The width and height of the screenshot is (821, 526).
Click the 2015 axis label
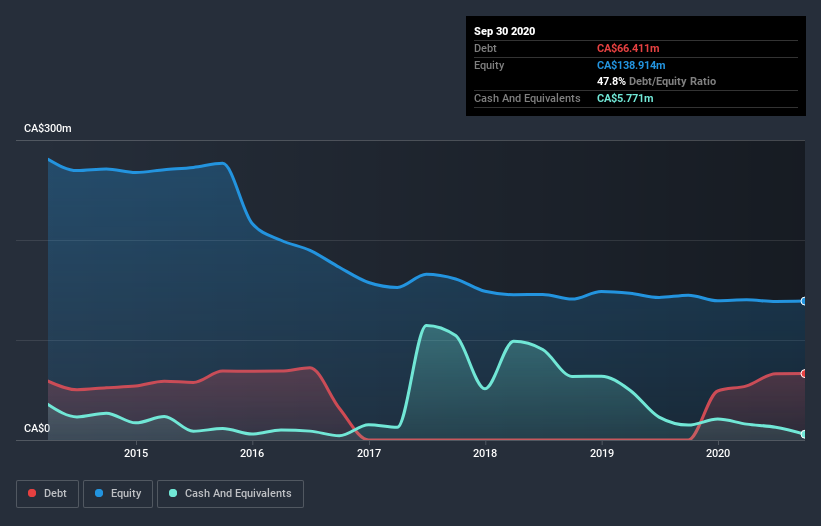point(136,453)
